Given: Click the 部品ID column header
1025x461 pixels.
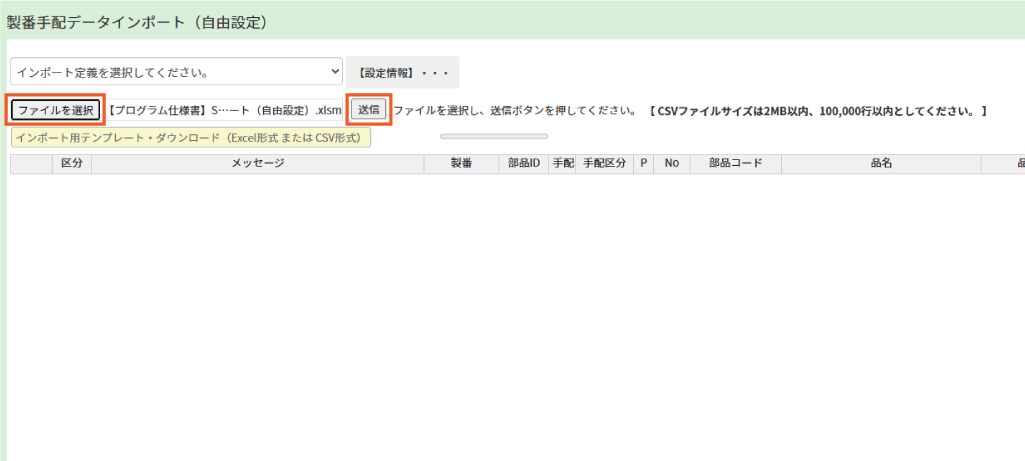Looking at the screenshot, I should 523,164.
